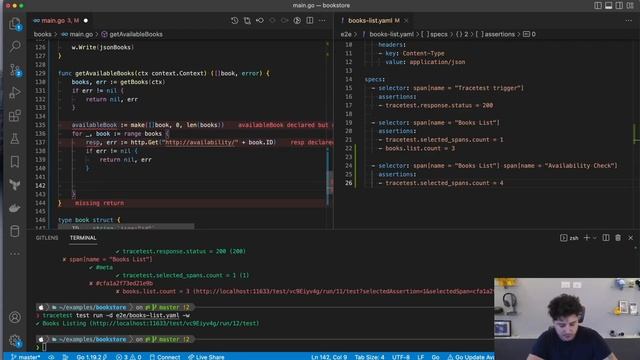Open the Explorer view in activity bar

pyautogui.click(x=15, y=24)
